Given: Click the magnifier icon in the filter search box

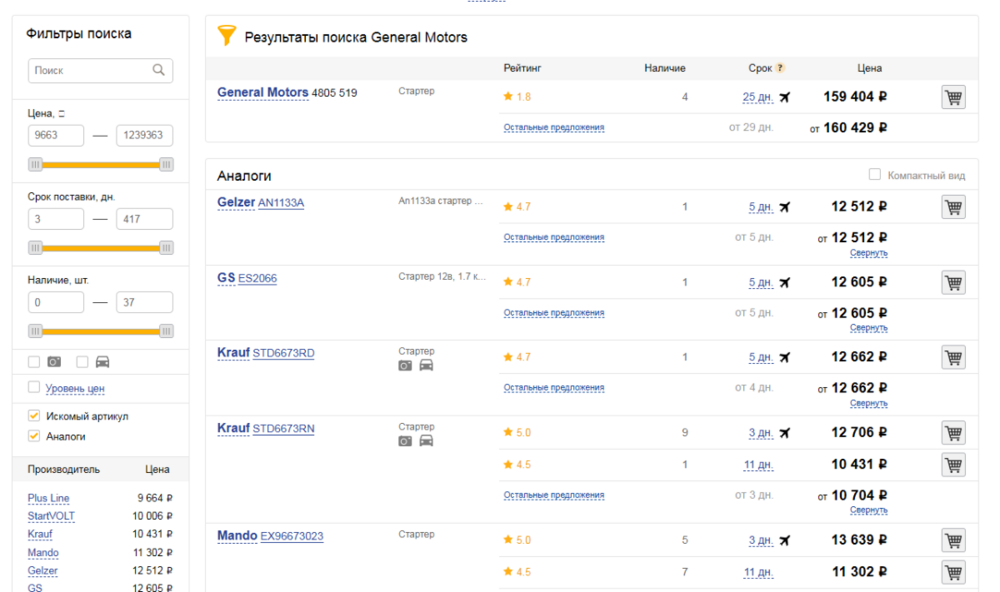Looking at the screenshot, I should point(158,70).
